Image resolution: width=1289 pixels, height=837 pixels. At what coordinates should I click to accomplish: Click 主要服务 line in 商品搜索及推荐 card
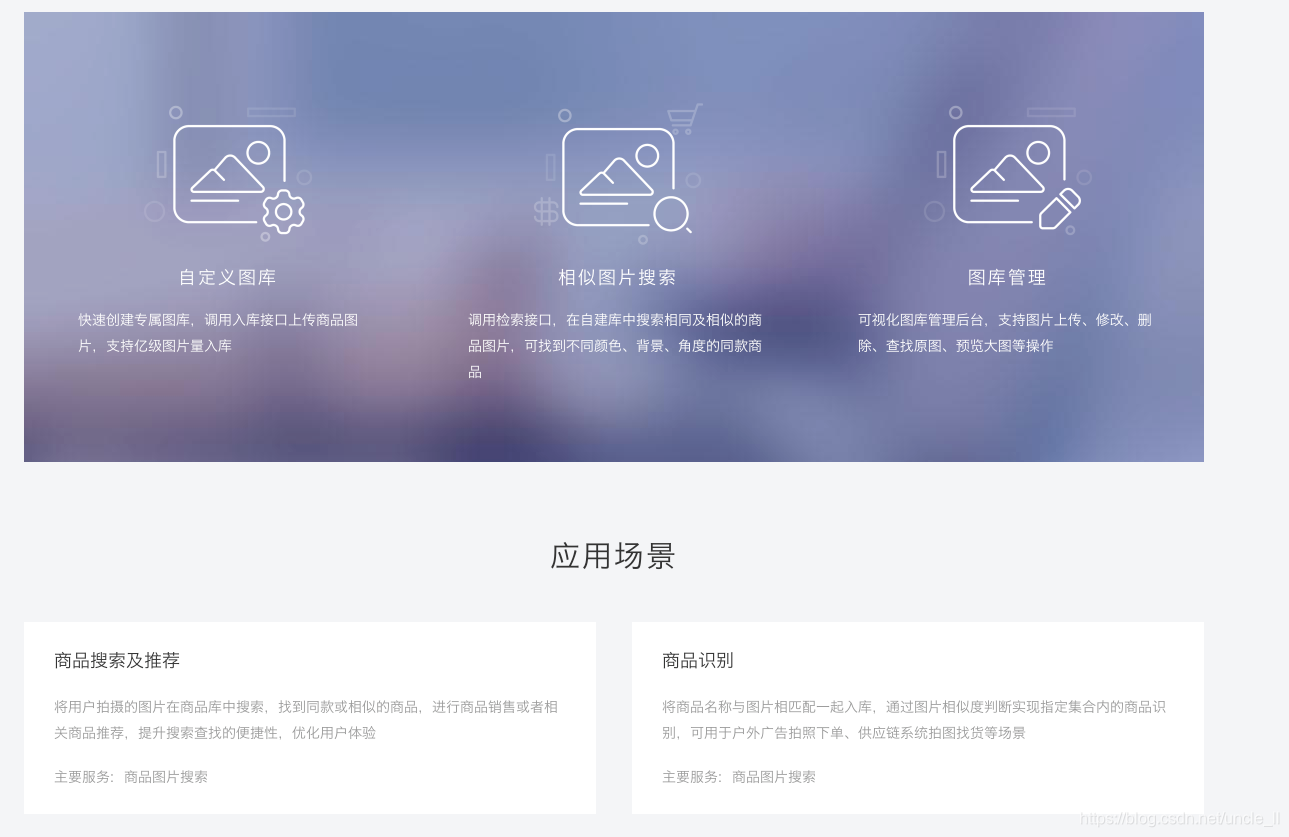[x=131, y=777]
